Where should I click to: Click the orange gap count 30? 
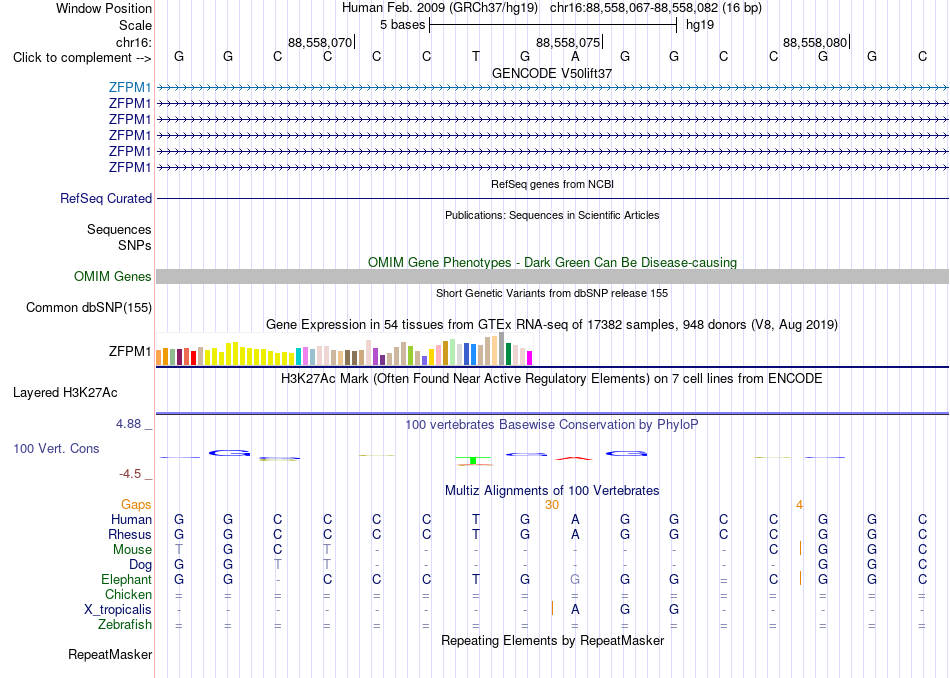(x=552, y=504)
